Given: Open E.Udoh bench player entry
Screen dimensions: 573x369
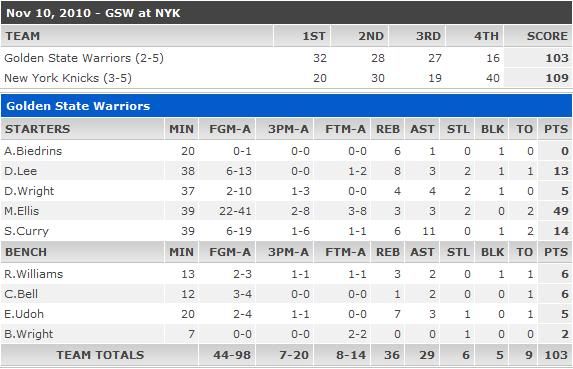Looking at the screenshot, I should (x=24, y=314).
